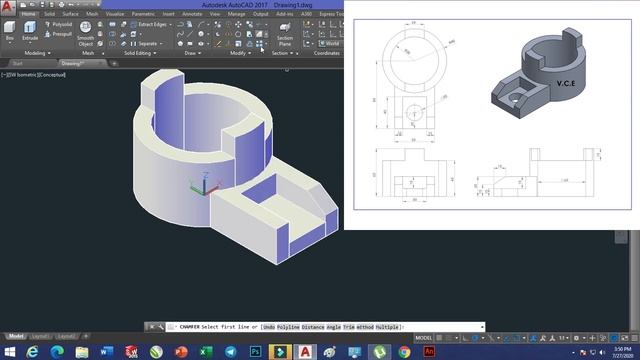
Task: Expand the Extrude tool dropdown arrow
Action: tap(30, 42)
